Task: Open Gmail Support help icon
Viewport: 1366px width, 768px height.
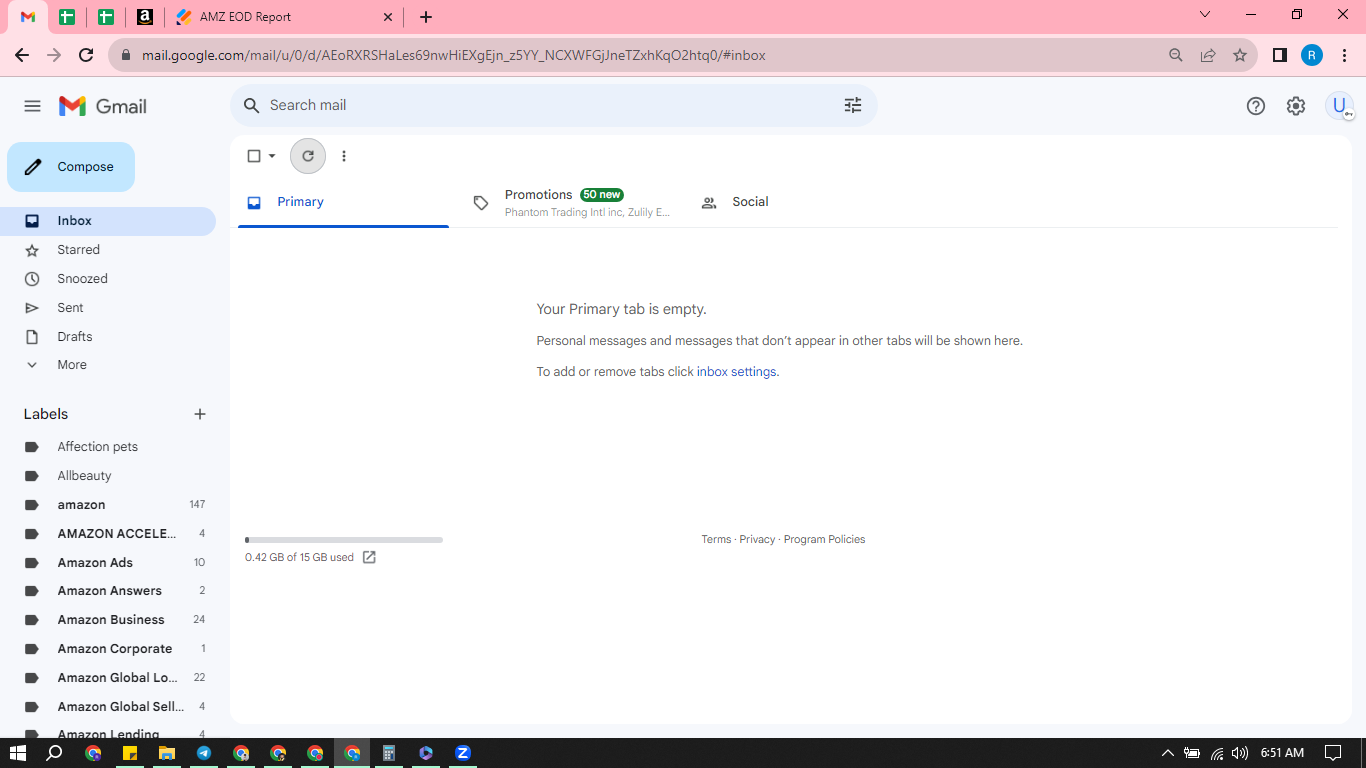Action: pos(1256,106)
